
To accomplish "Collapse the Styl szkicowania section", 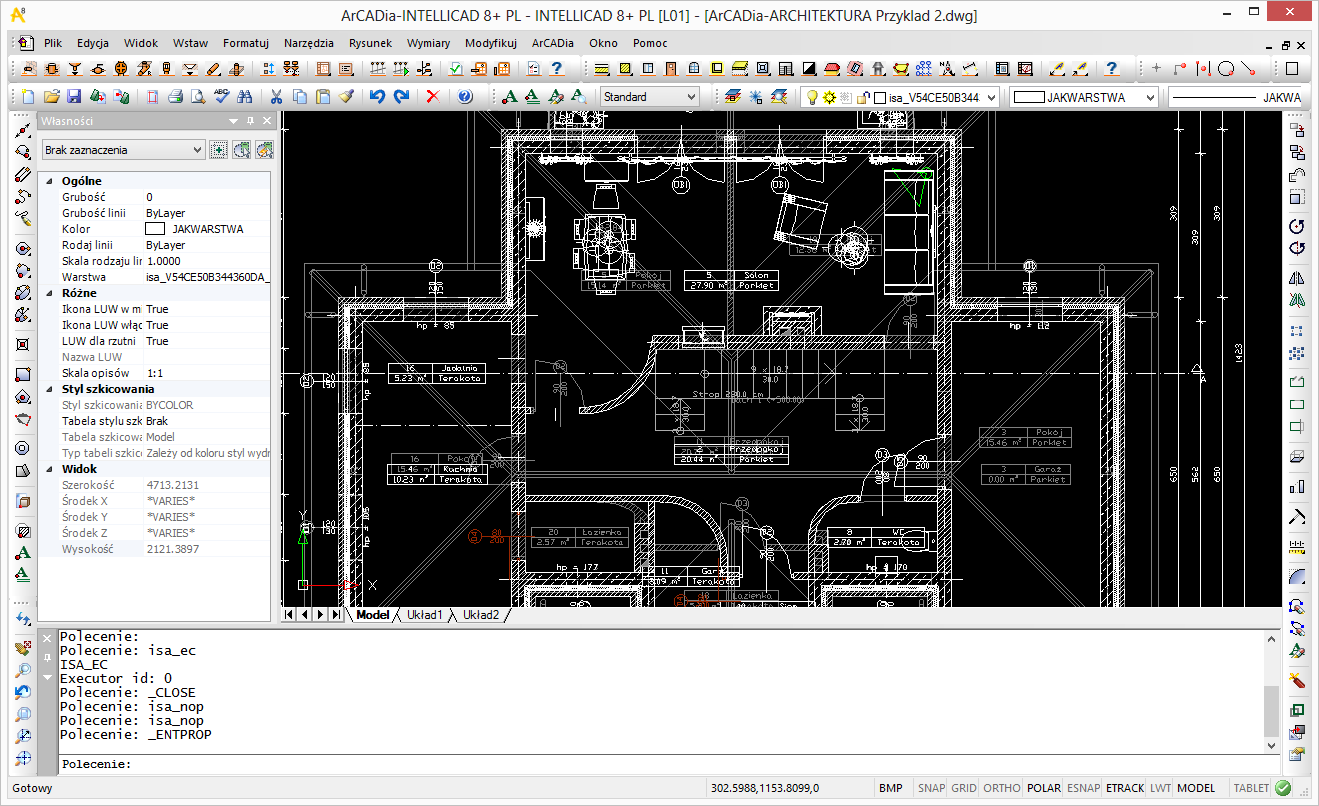I will click(x=50, y=389).
